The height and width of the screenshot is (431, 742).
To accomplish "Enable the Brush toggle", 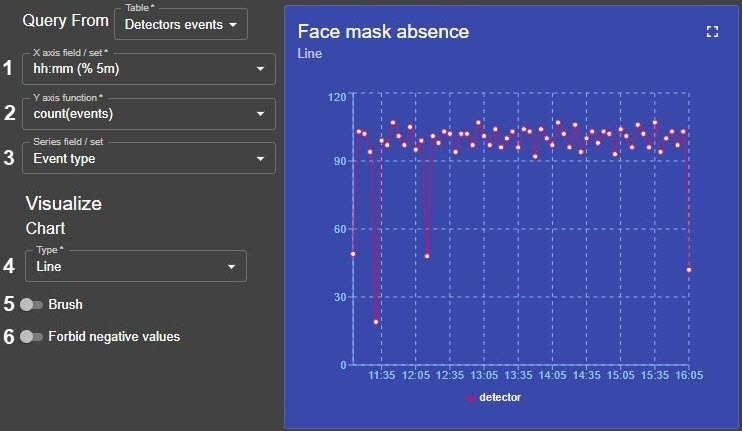I will 32,304.
